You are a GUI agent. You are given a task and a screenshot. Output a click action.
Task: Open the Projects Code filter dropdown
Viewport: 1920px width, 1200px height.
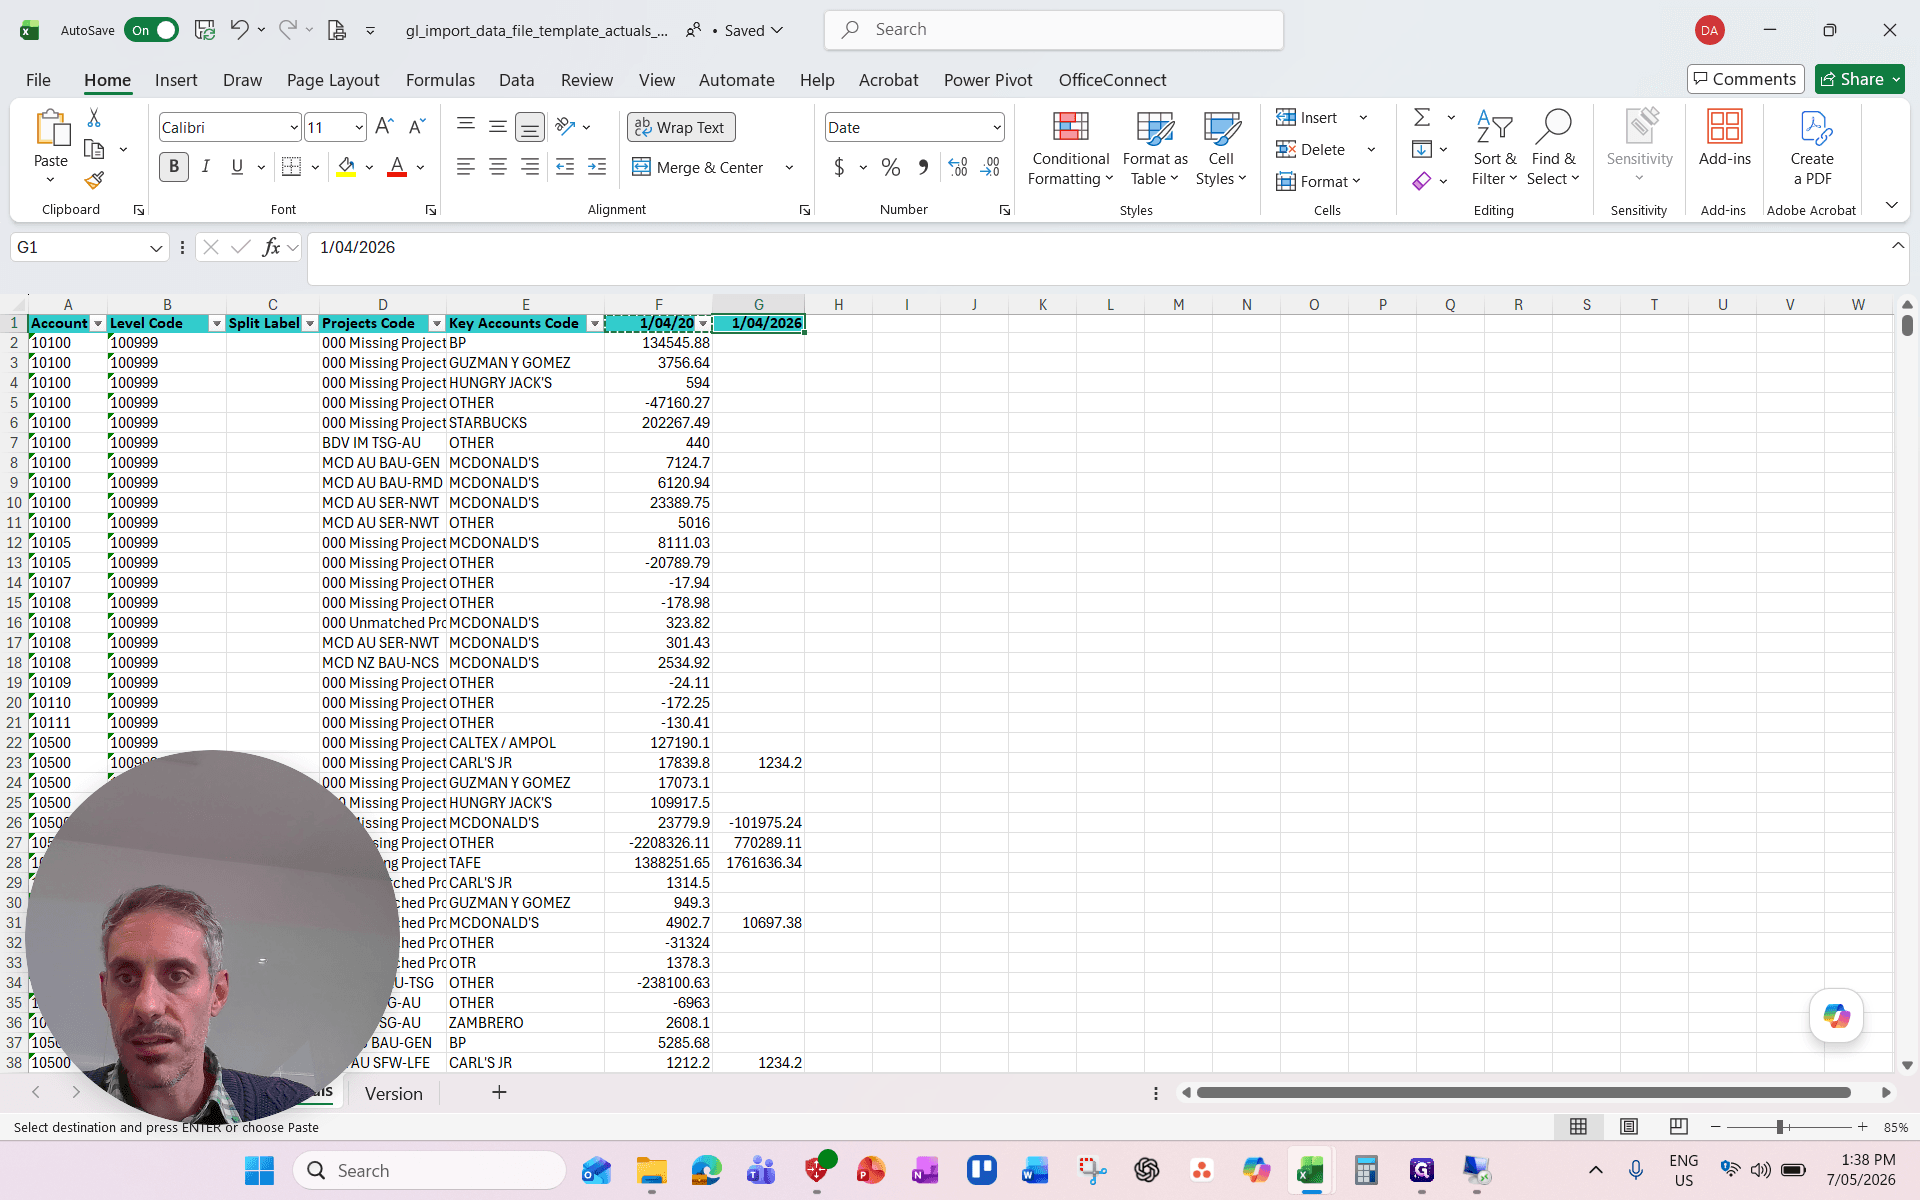coord(436,323)
